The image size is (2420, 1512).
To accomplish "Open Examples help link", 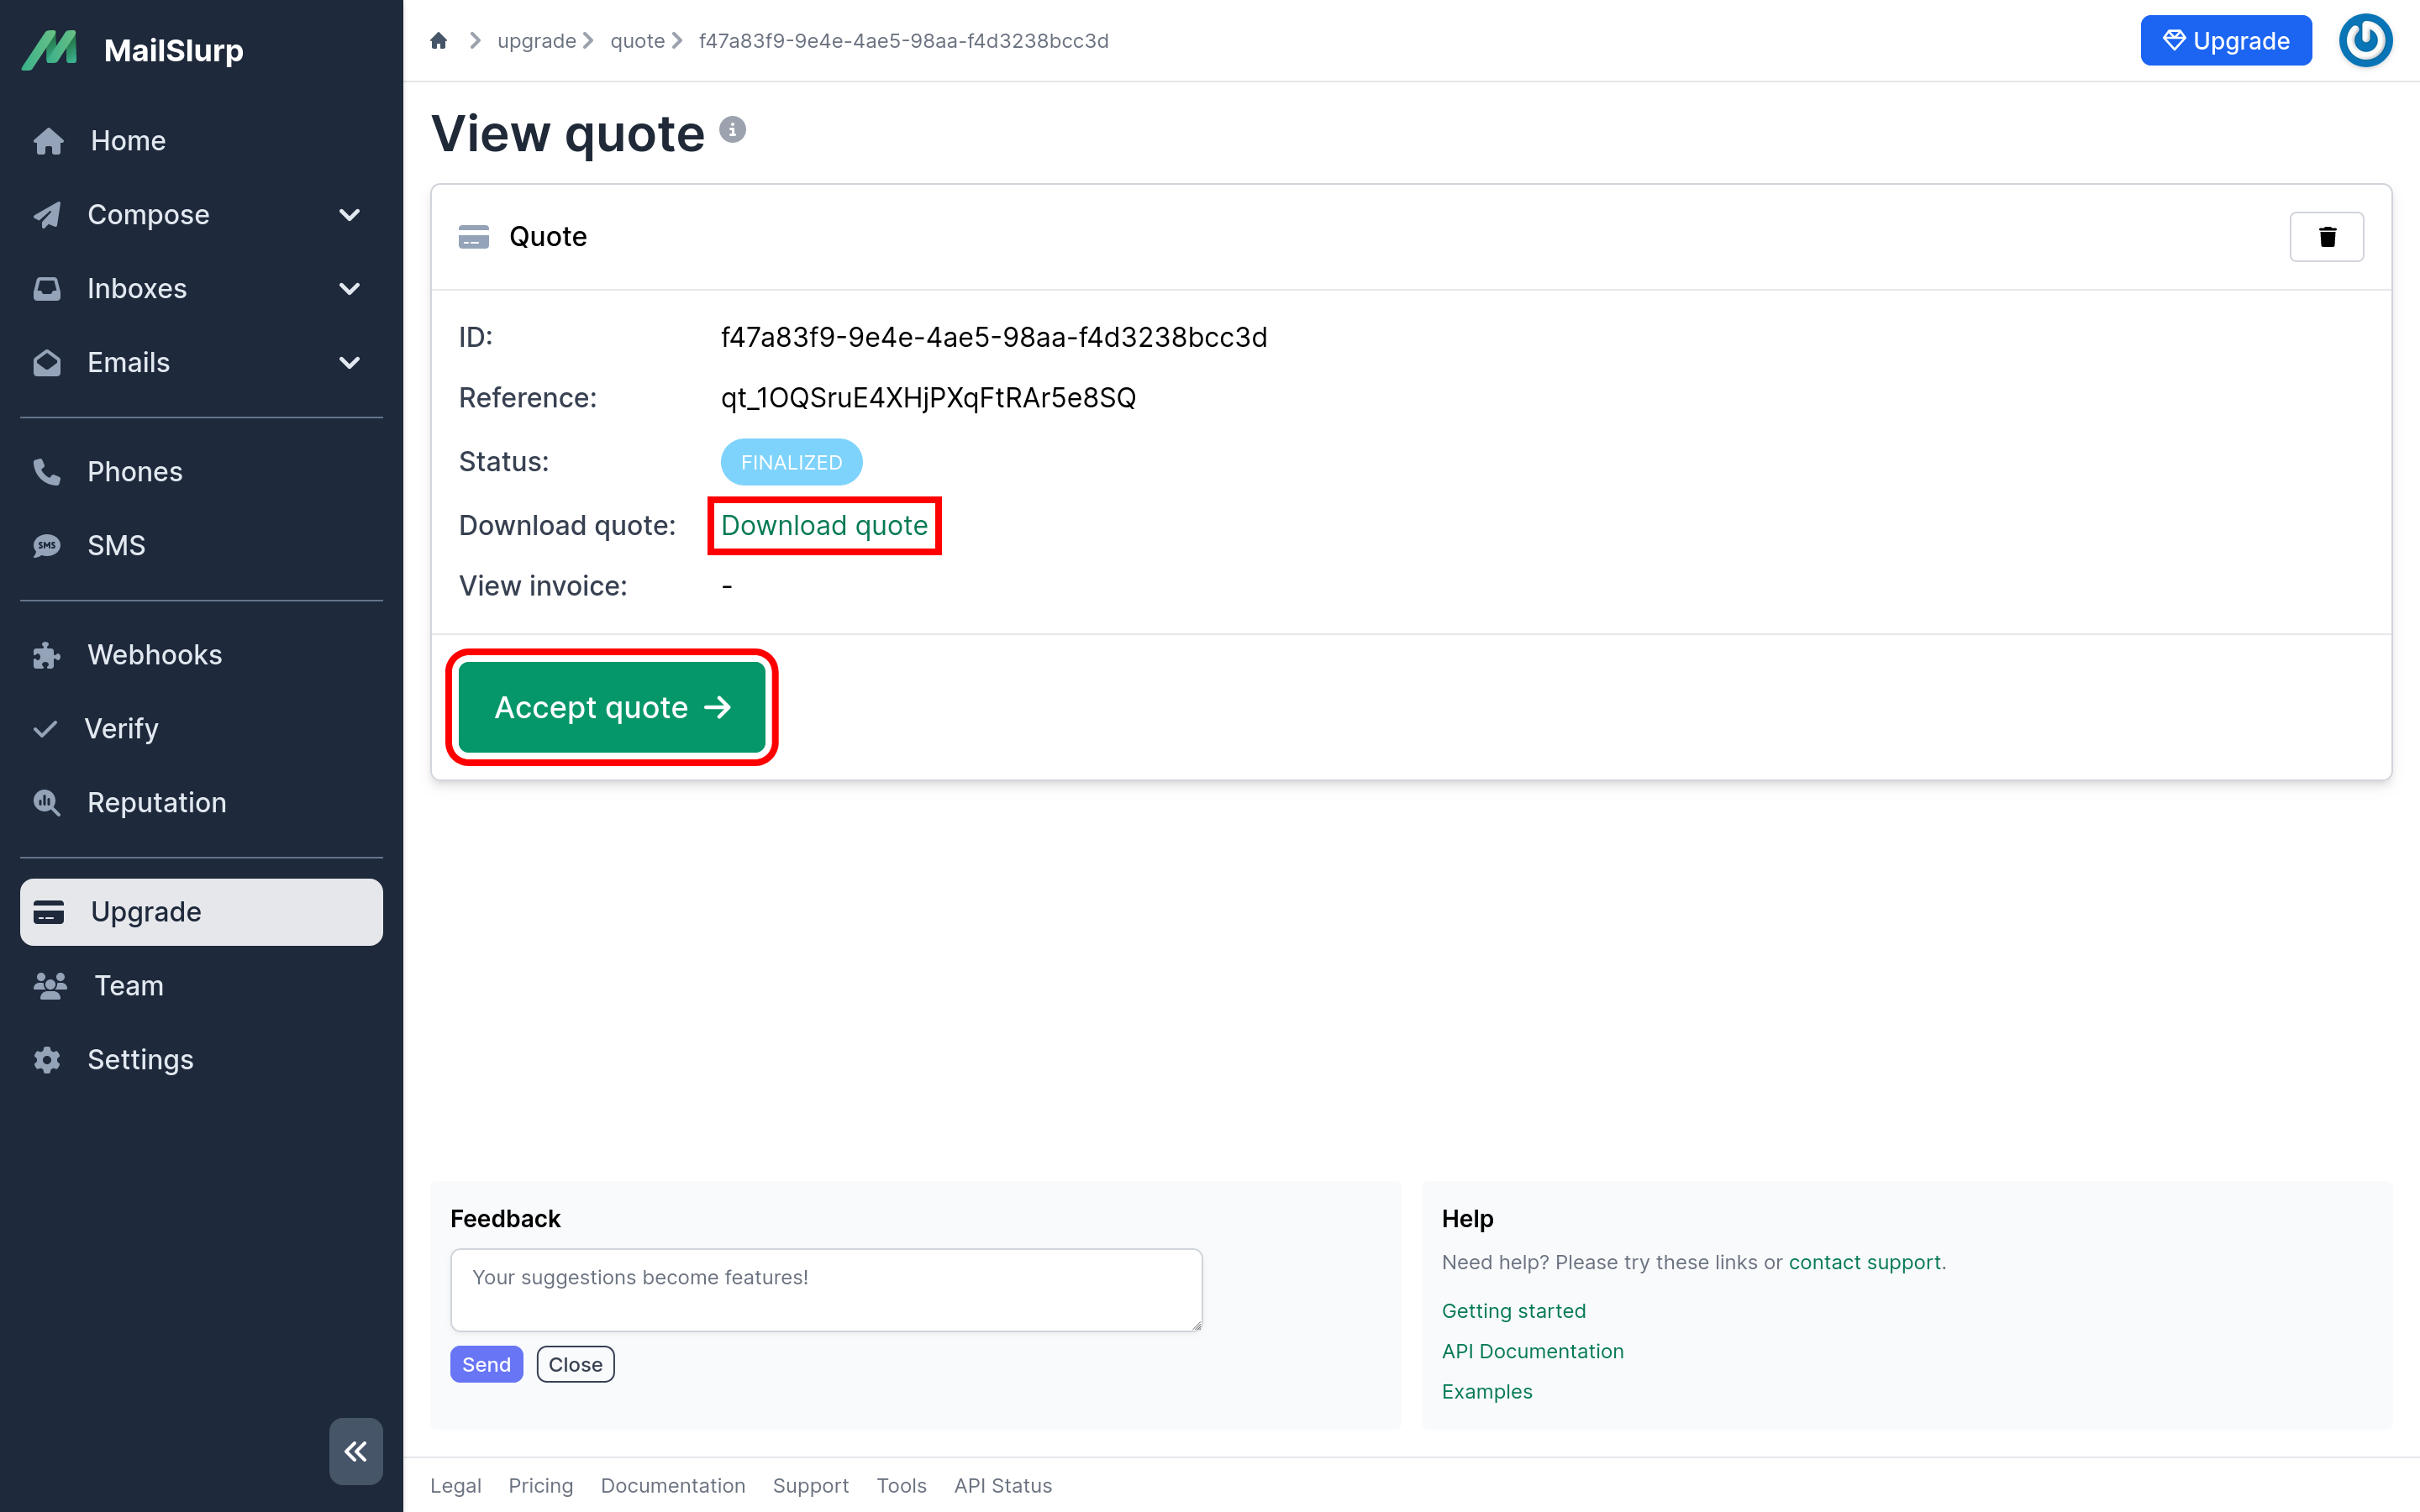I will (x=1486, y=1392).
